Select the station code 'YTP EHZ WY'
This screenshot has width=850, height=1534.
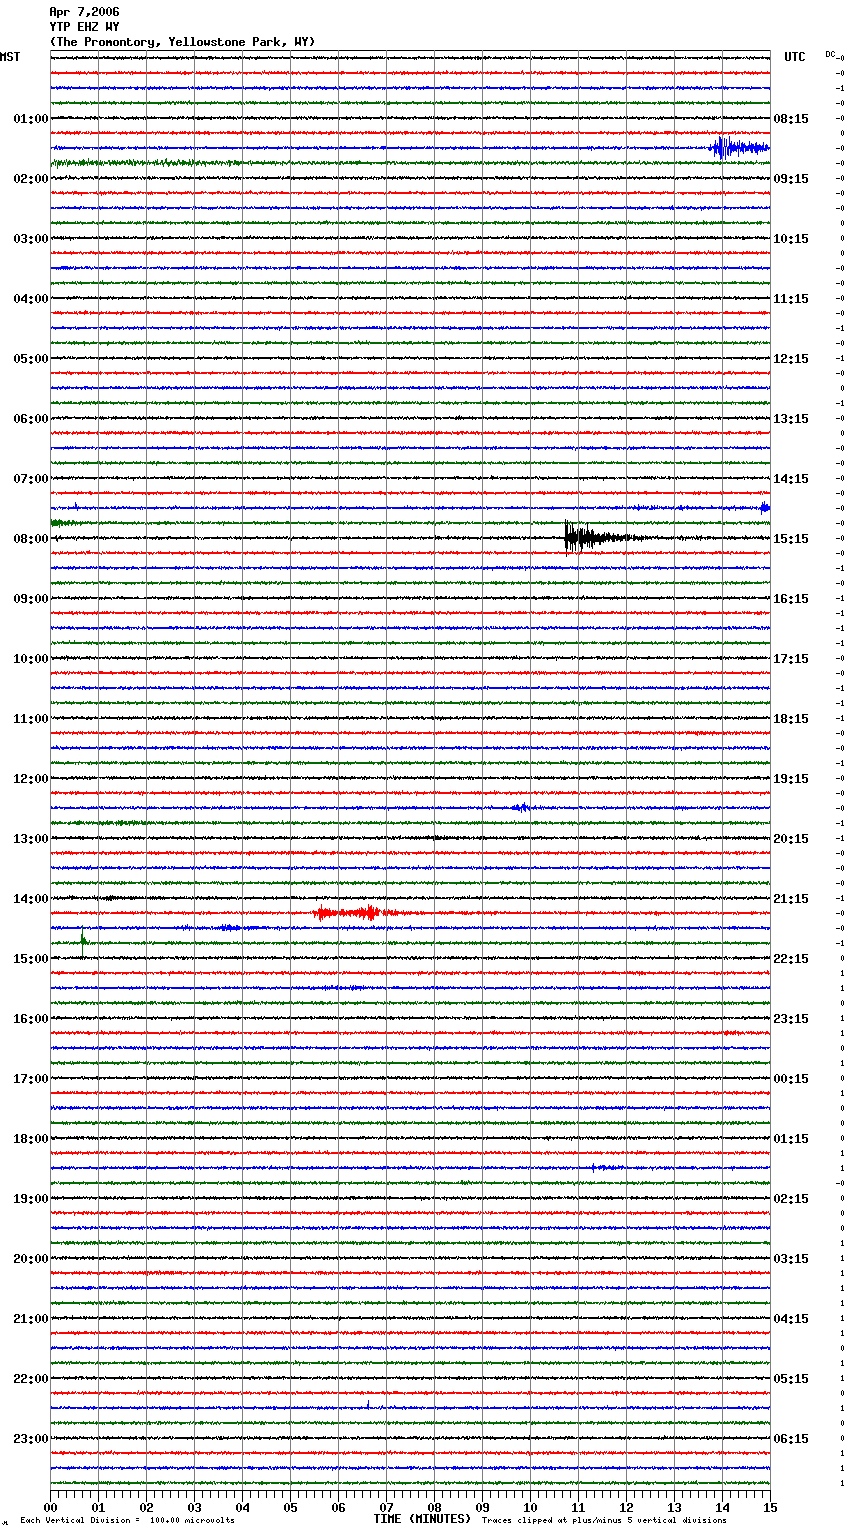click(x=84, y=27)
